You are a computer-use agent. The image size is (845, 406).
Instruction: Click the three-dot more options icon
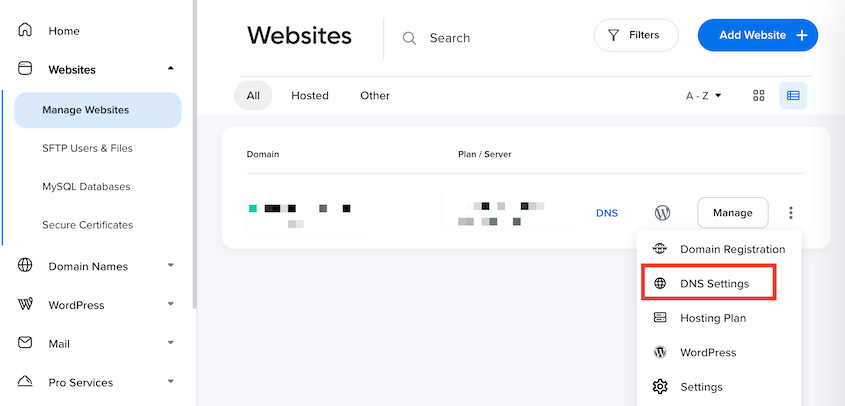(x=791, y=212)
